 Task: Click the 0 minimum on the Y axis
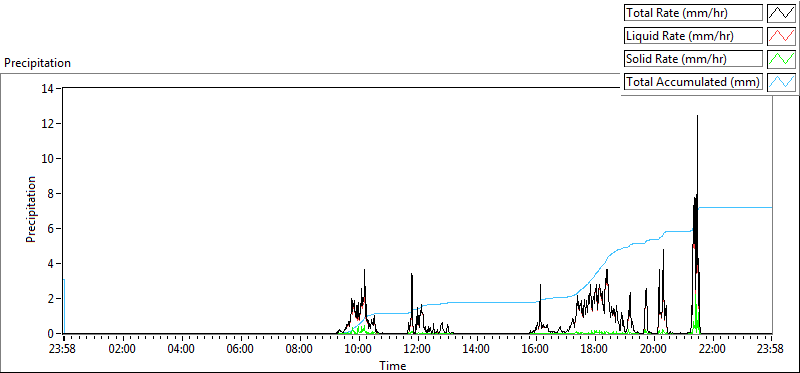point(51,334)
